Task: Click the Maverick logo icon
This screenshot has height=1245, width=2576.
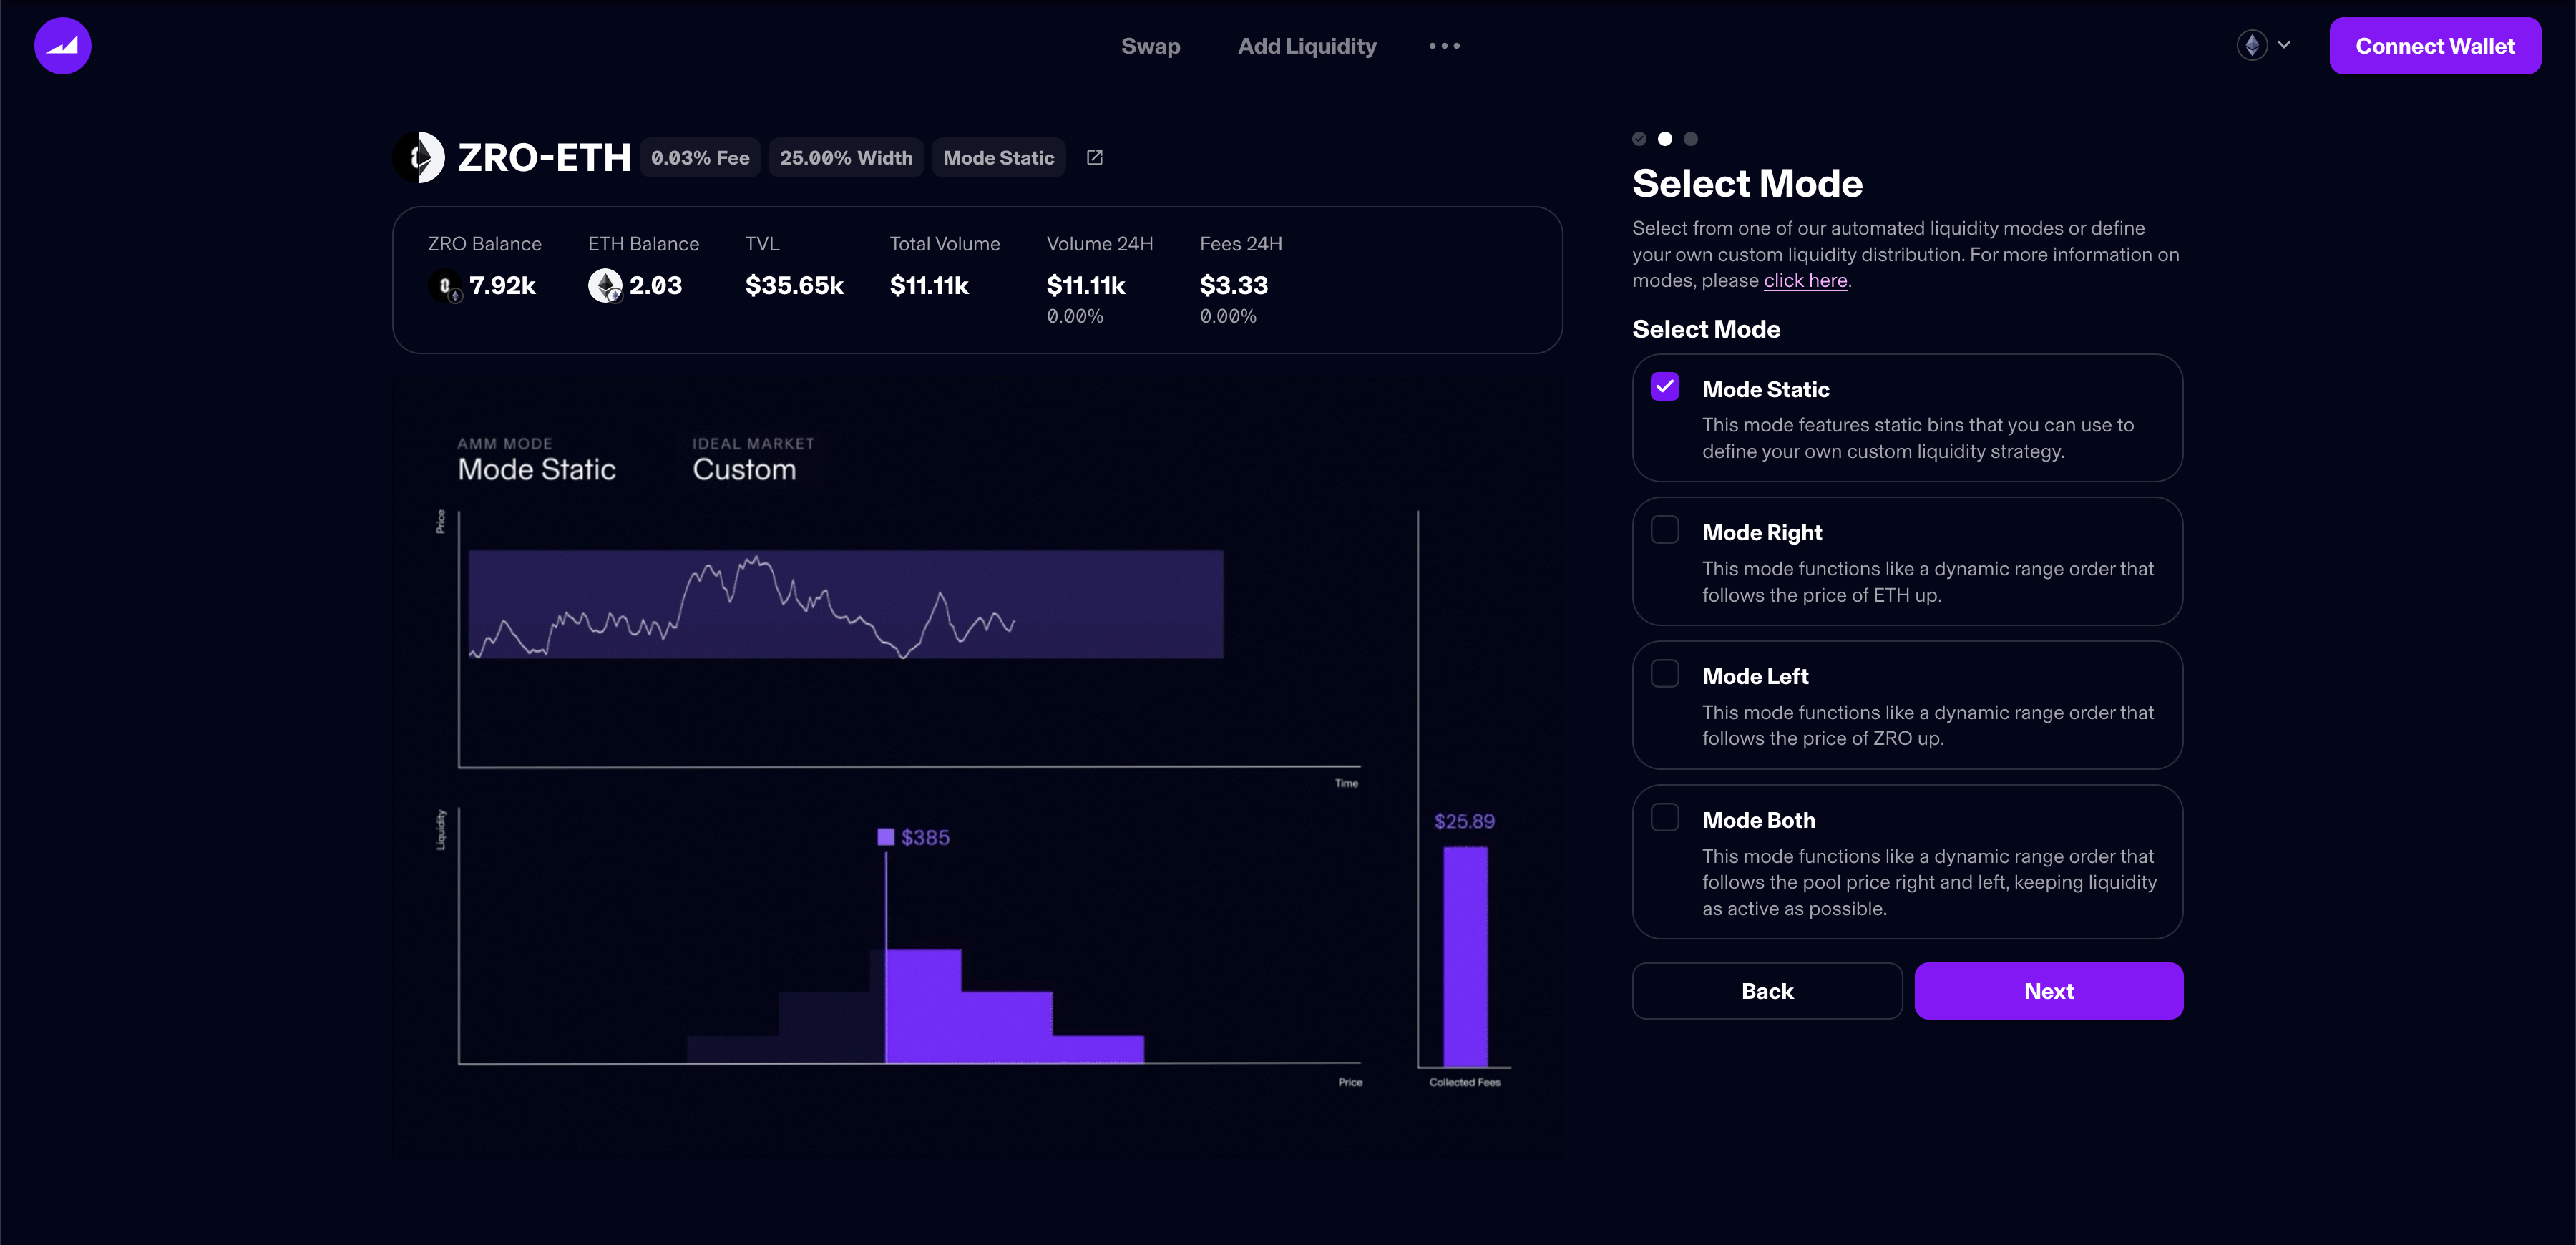Action: 62,46
